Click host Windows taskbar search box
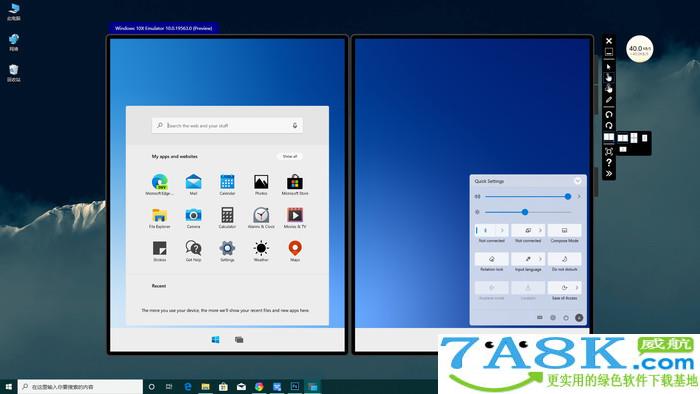The width and height of the screenshot is (700, 394). (80, 387)
